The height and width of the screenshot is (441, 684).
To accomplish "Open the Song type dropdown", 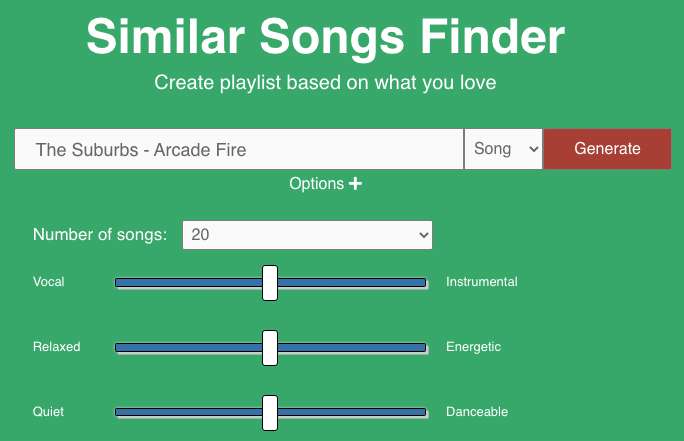I will pyautogui.click(x=503, y=149).
